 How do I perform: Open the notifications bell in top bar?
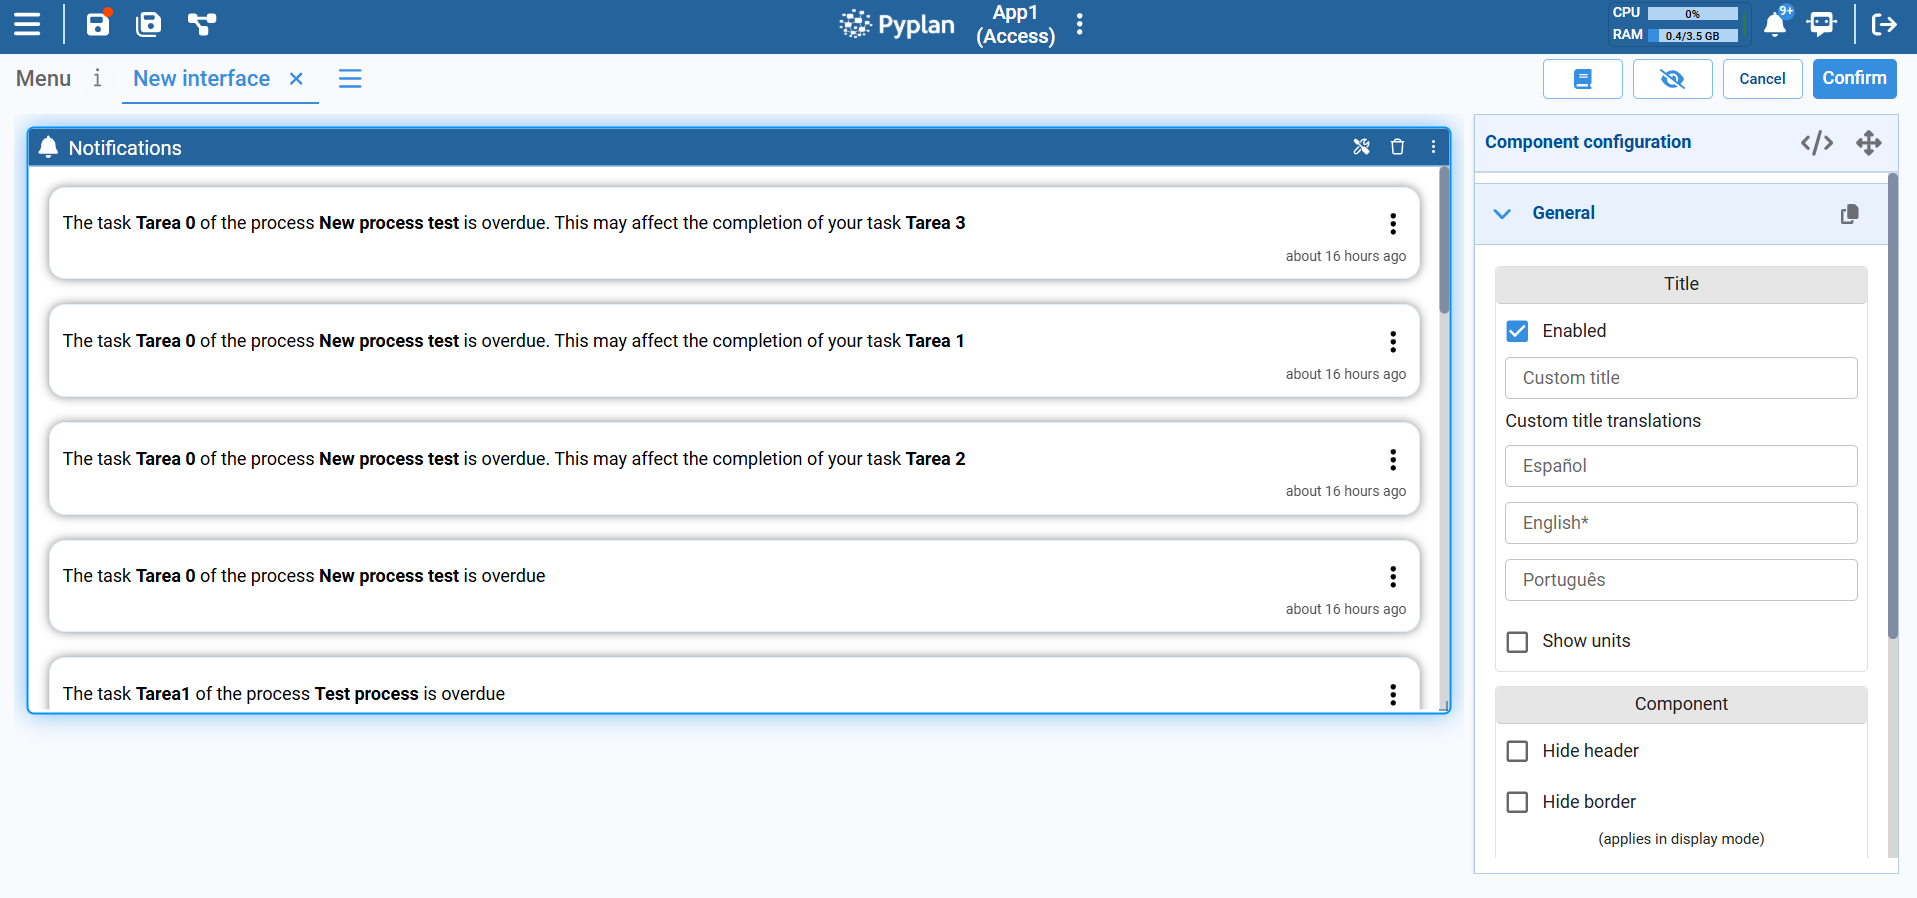pos(1775,24)
